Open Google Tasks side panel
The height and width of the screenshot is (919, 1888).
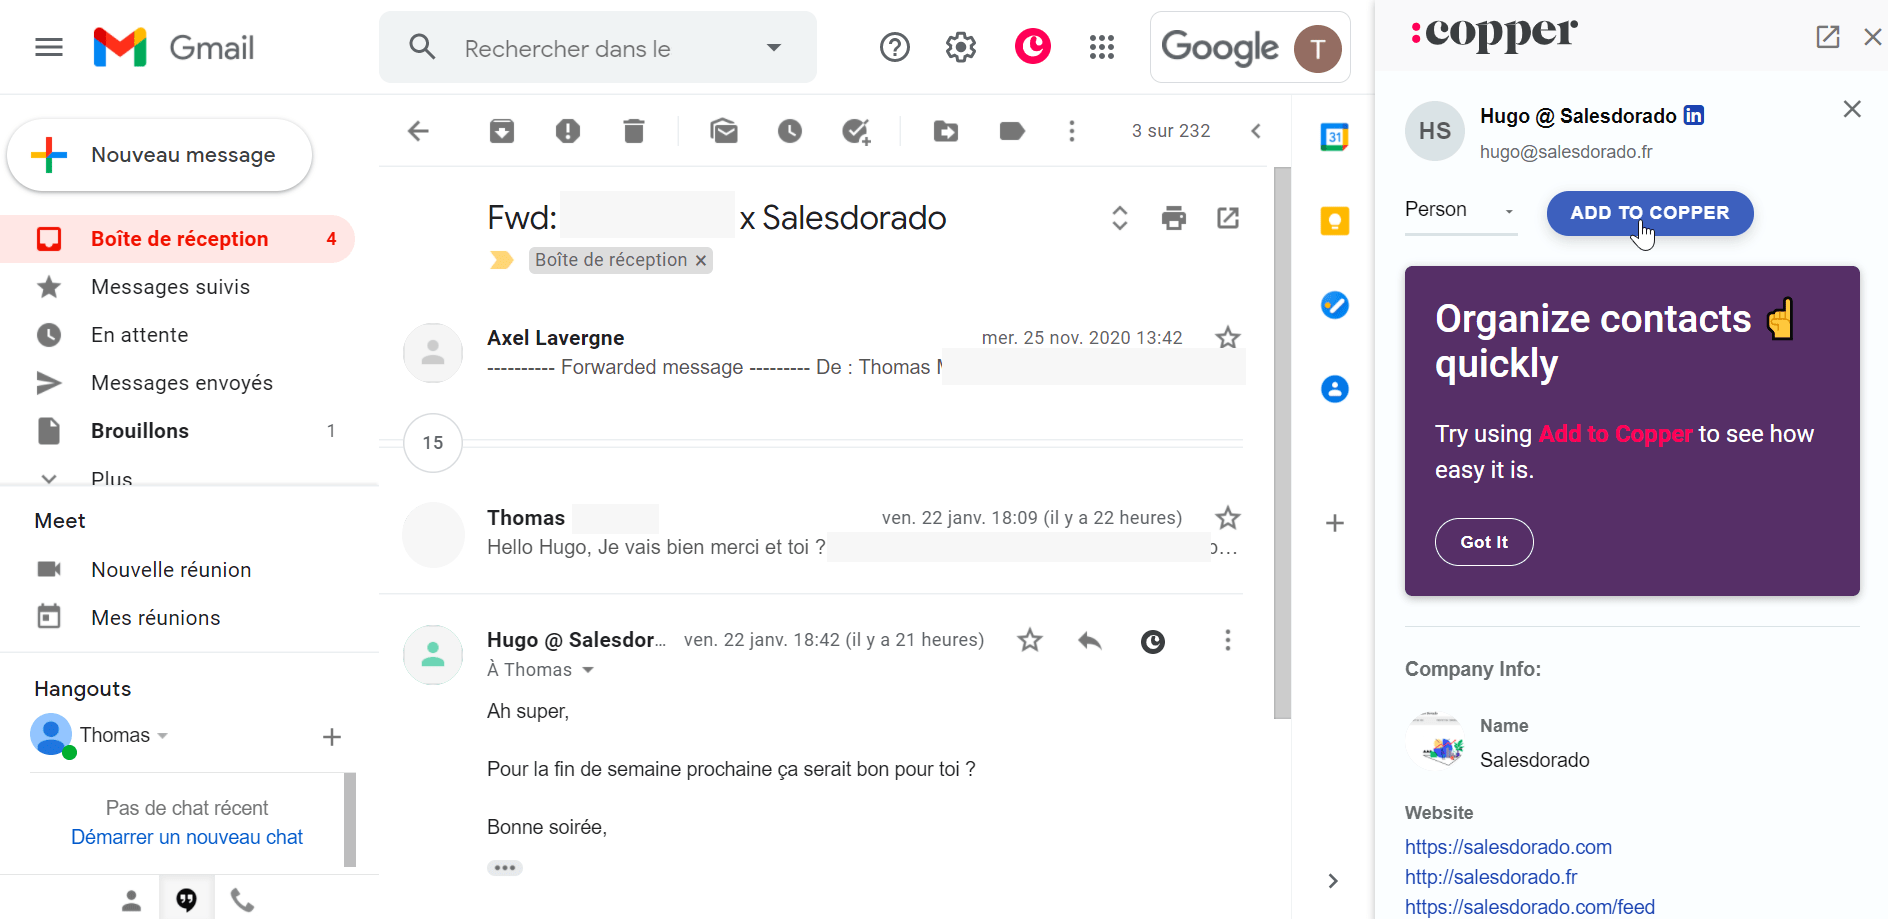coord(1335,305)
